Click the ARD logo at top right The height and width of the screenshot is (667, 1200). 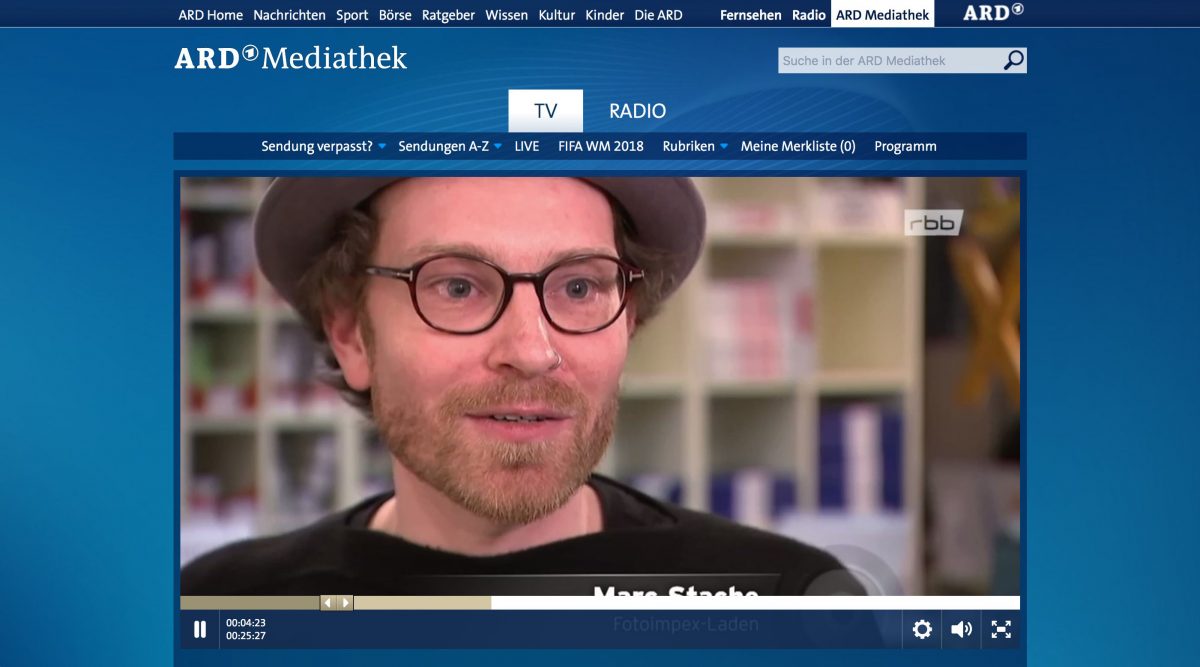pos(993,13)
